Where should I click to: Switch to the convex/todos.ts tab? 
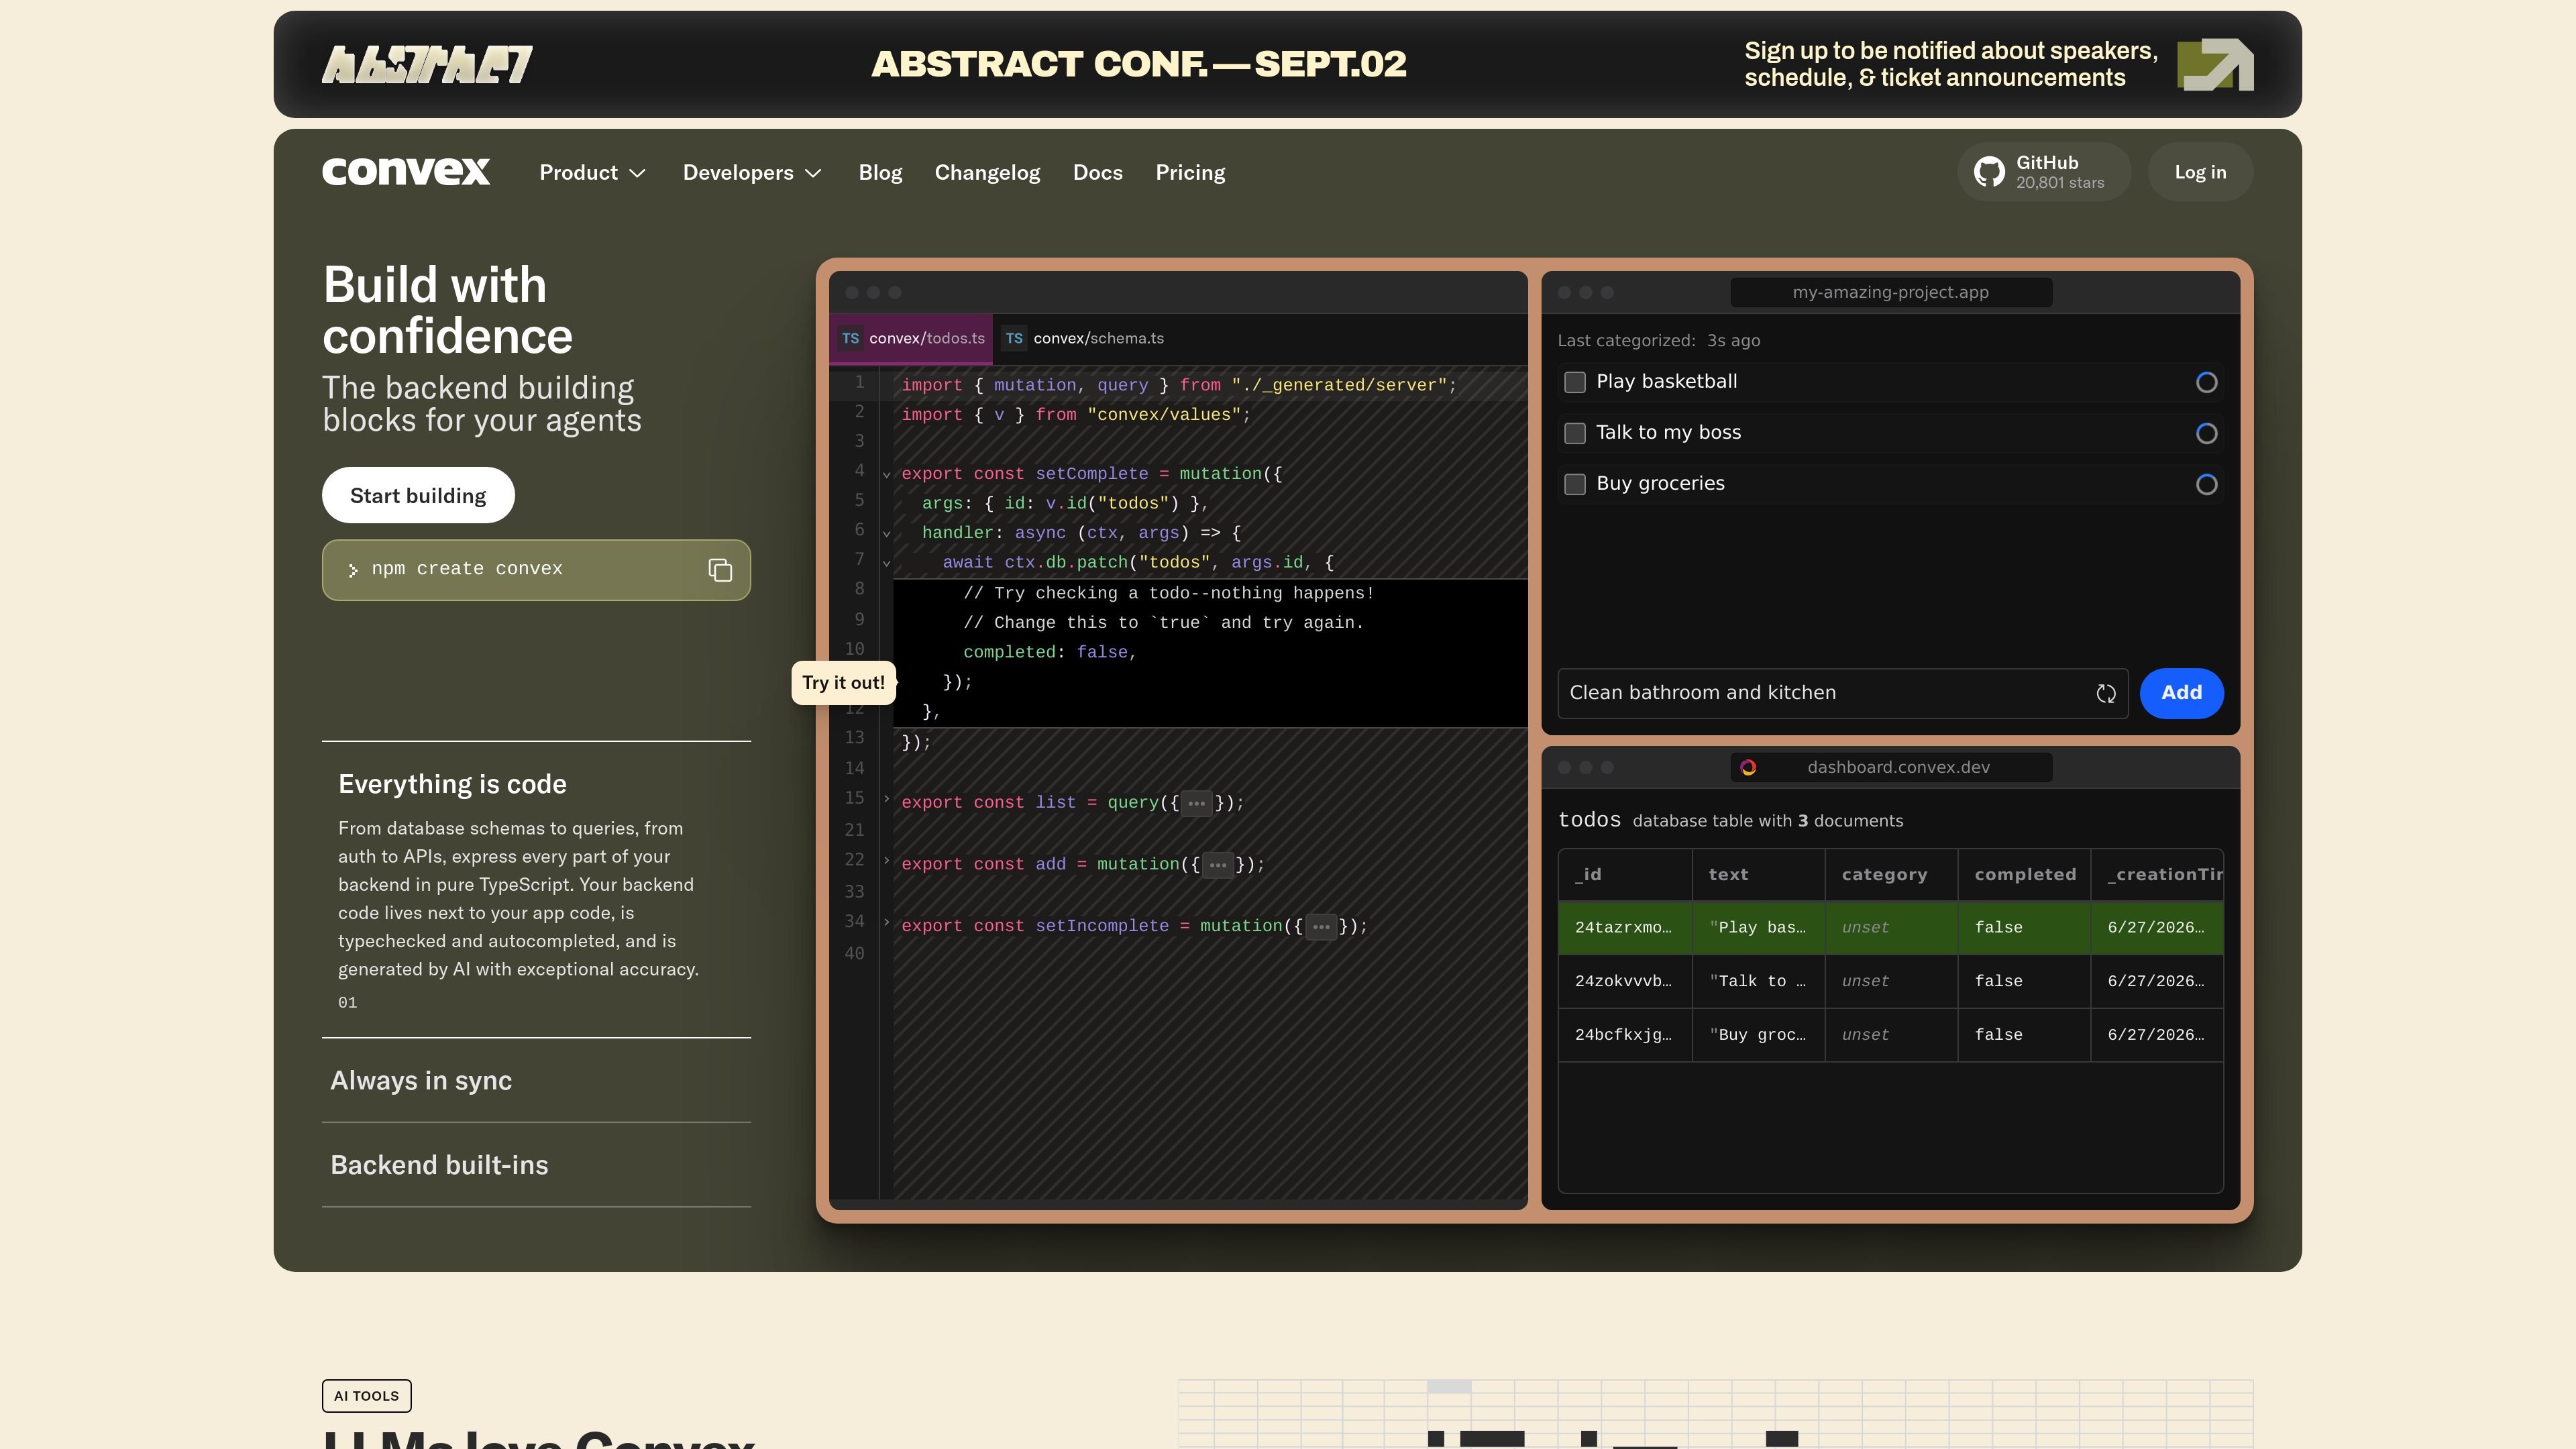pos(912,338)
